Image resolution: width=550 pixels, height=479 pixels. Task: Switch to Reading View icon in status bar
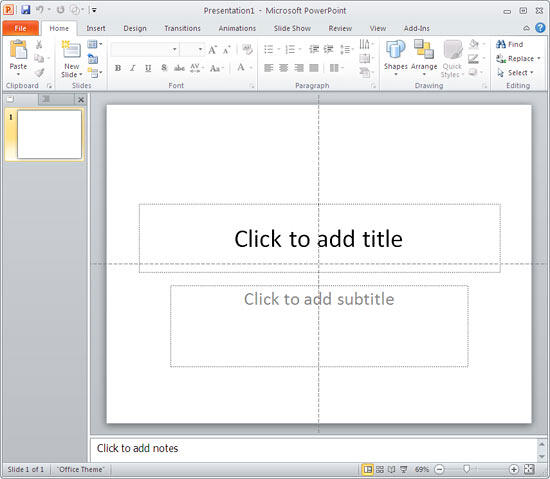click(x=391, y=469)
